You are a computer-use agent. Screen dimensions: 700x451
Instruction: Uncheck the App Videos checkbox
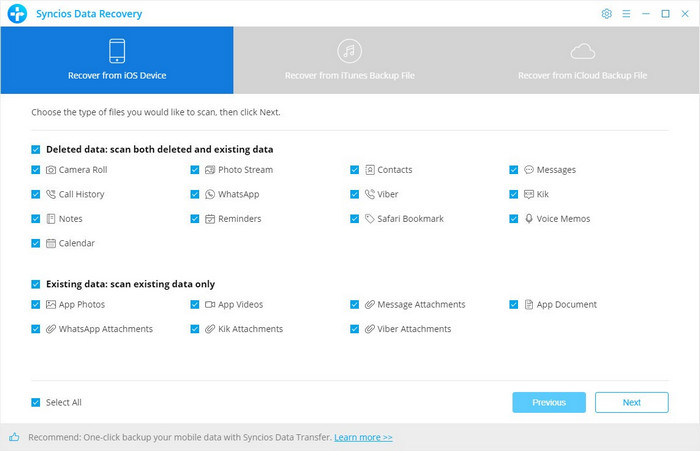tap(195, 305)
